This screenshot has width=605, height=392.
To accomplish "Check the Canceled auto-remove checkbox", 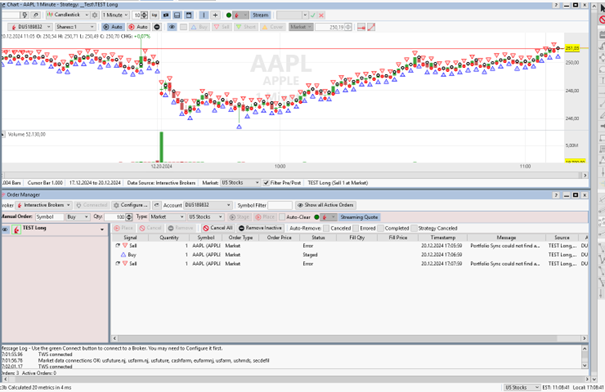I will [326, 228].
